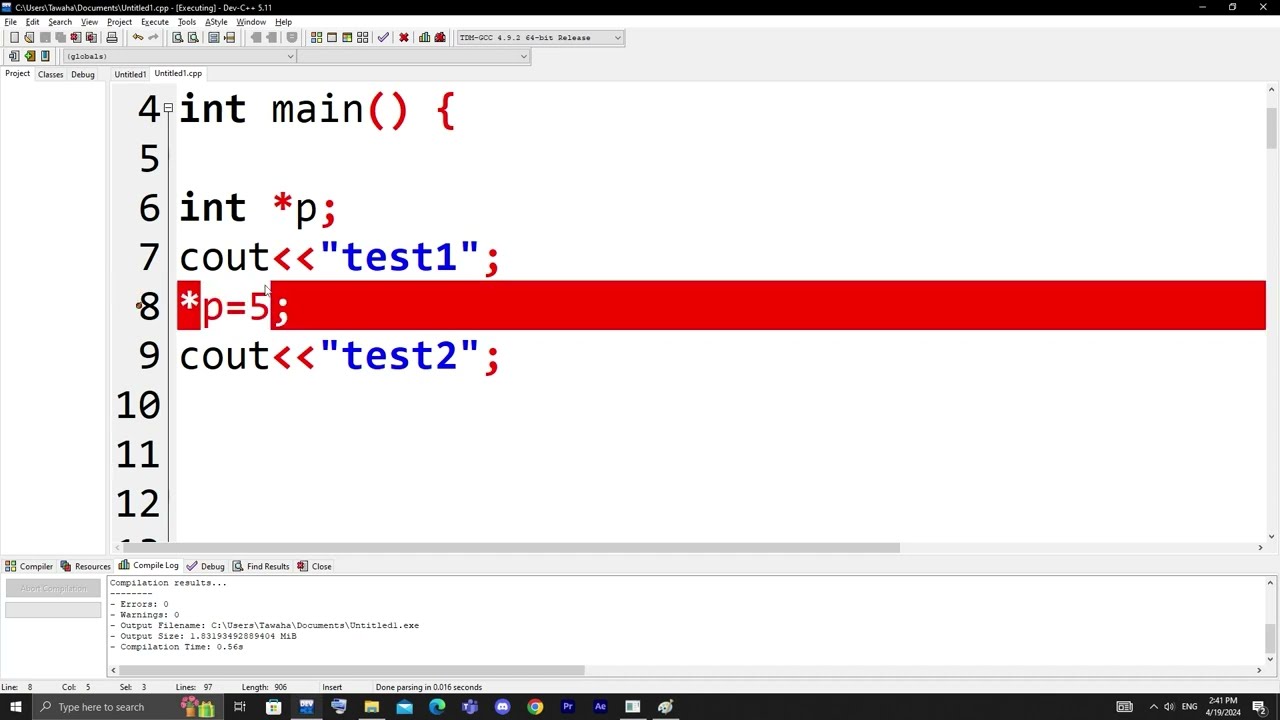The width and height of the screenshot is (1280, 720).
Task: Open the Search menu
Action: coord(60,21)
